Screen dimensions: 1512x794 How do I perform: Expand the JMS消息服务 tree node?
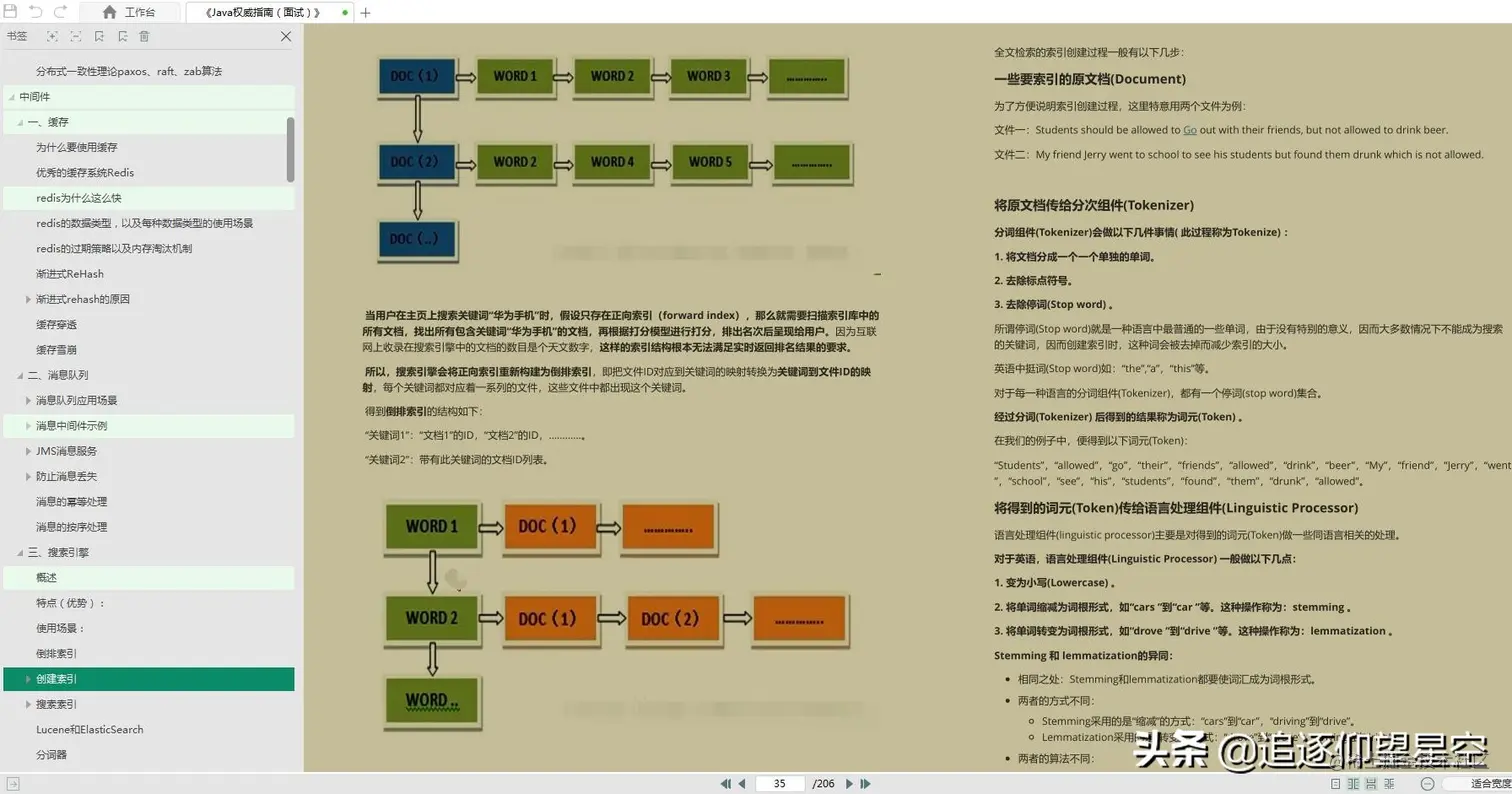tap(27, 450)
